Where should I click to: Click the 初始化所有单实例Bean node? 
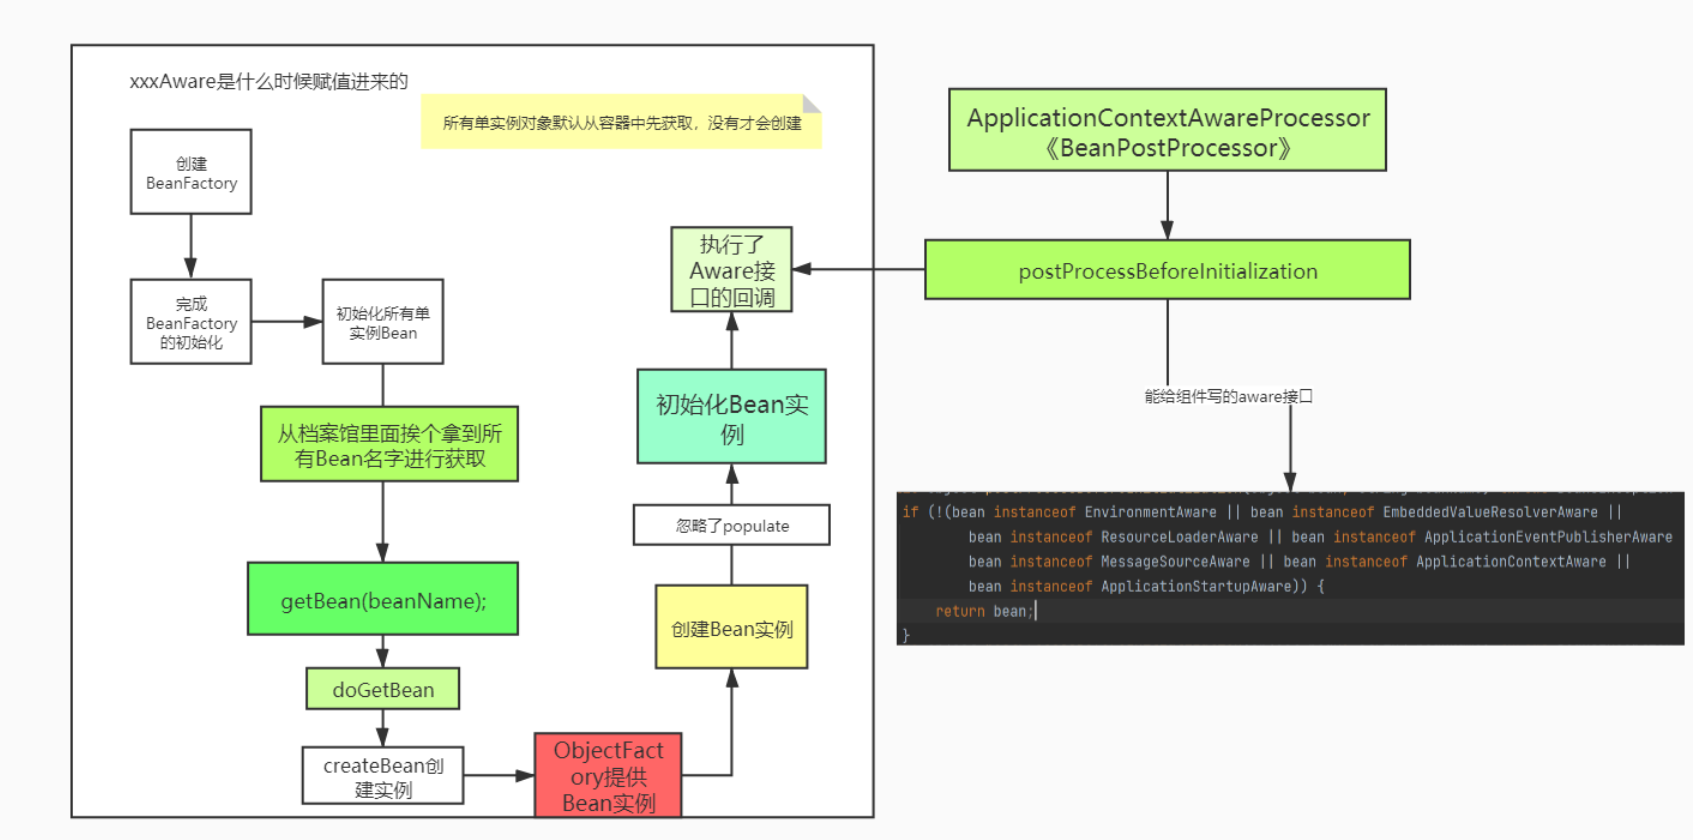[383, 322]
